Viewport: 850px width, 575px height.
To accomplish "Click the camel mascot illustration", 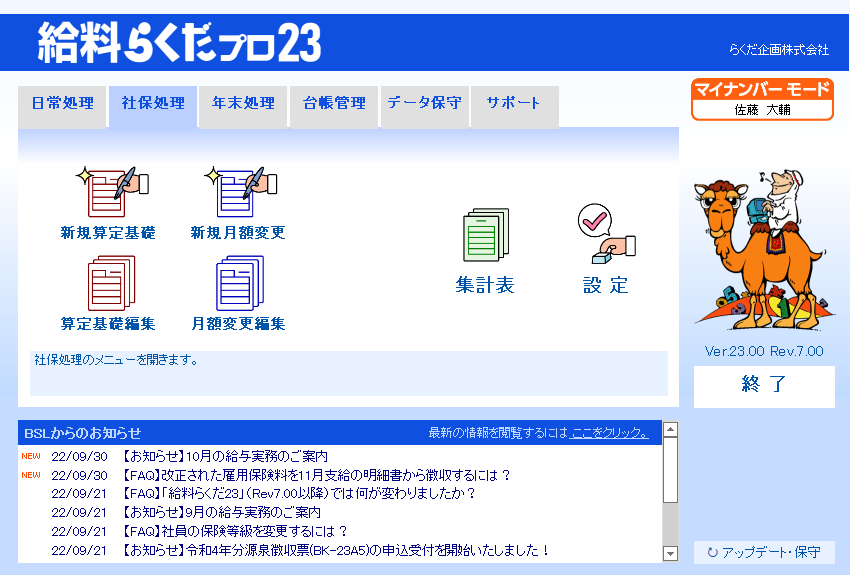I will point(763,249).
